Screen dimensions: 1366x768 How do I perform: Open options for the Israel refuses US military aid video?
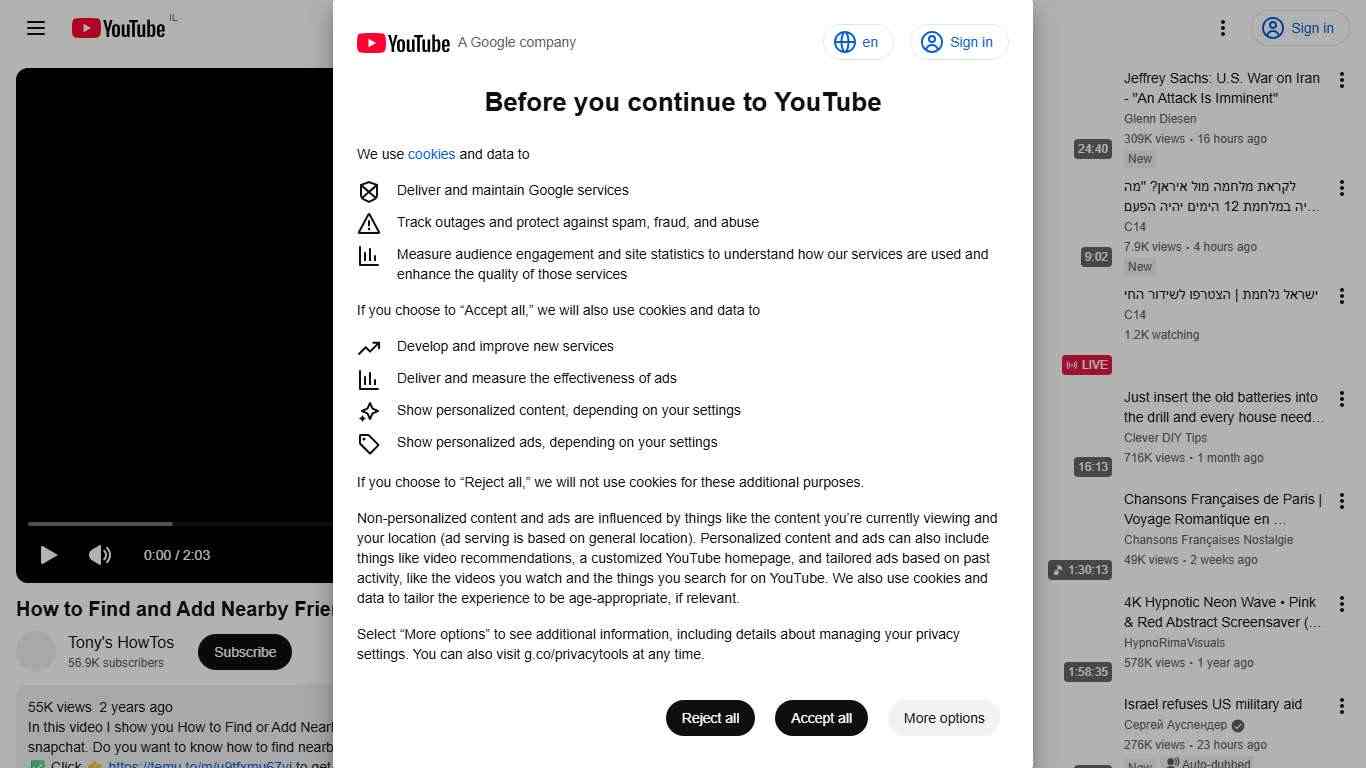(1342, 706)
